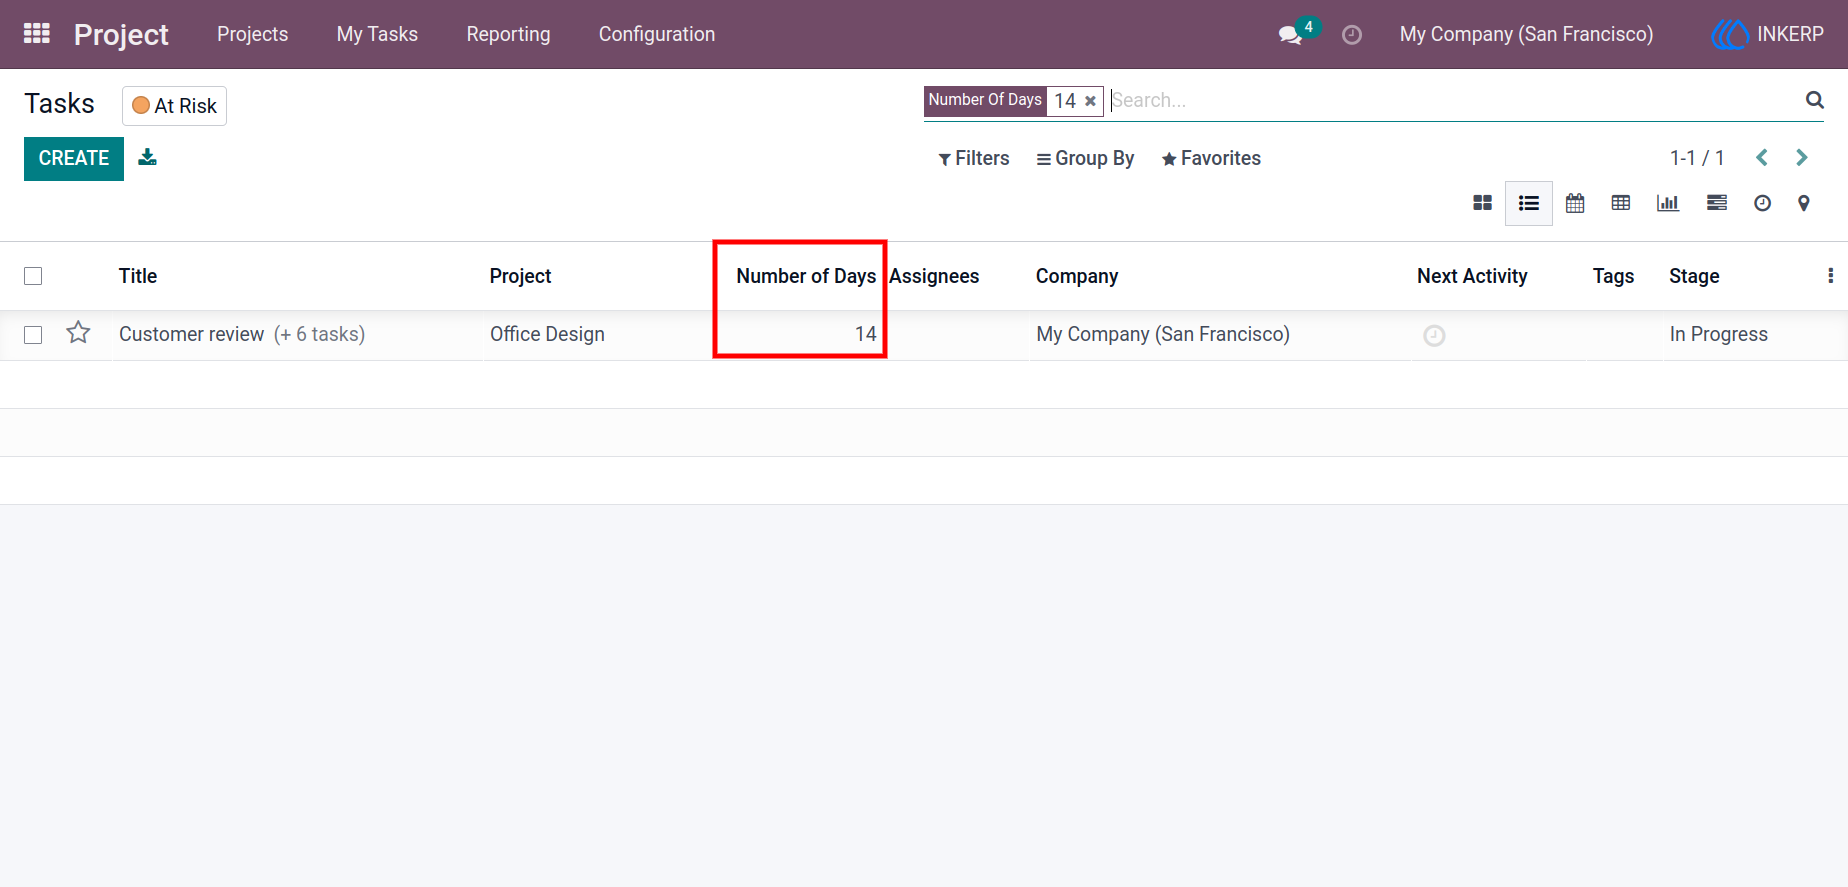1848x887 pixels.
Task: Click the 1-1 / 1 pager counter
Action: pyautogui.click(x=1697, y=158)
